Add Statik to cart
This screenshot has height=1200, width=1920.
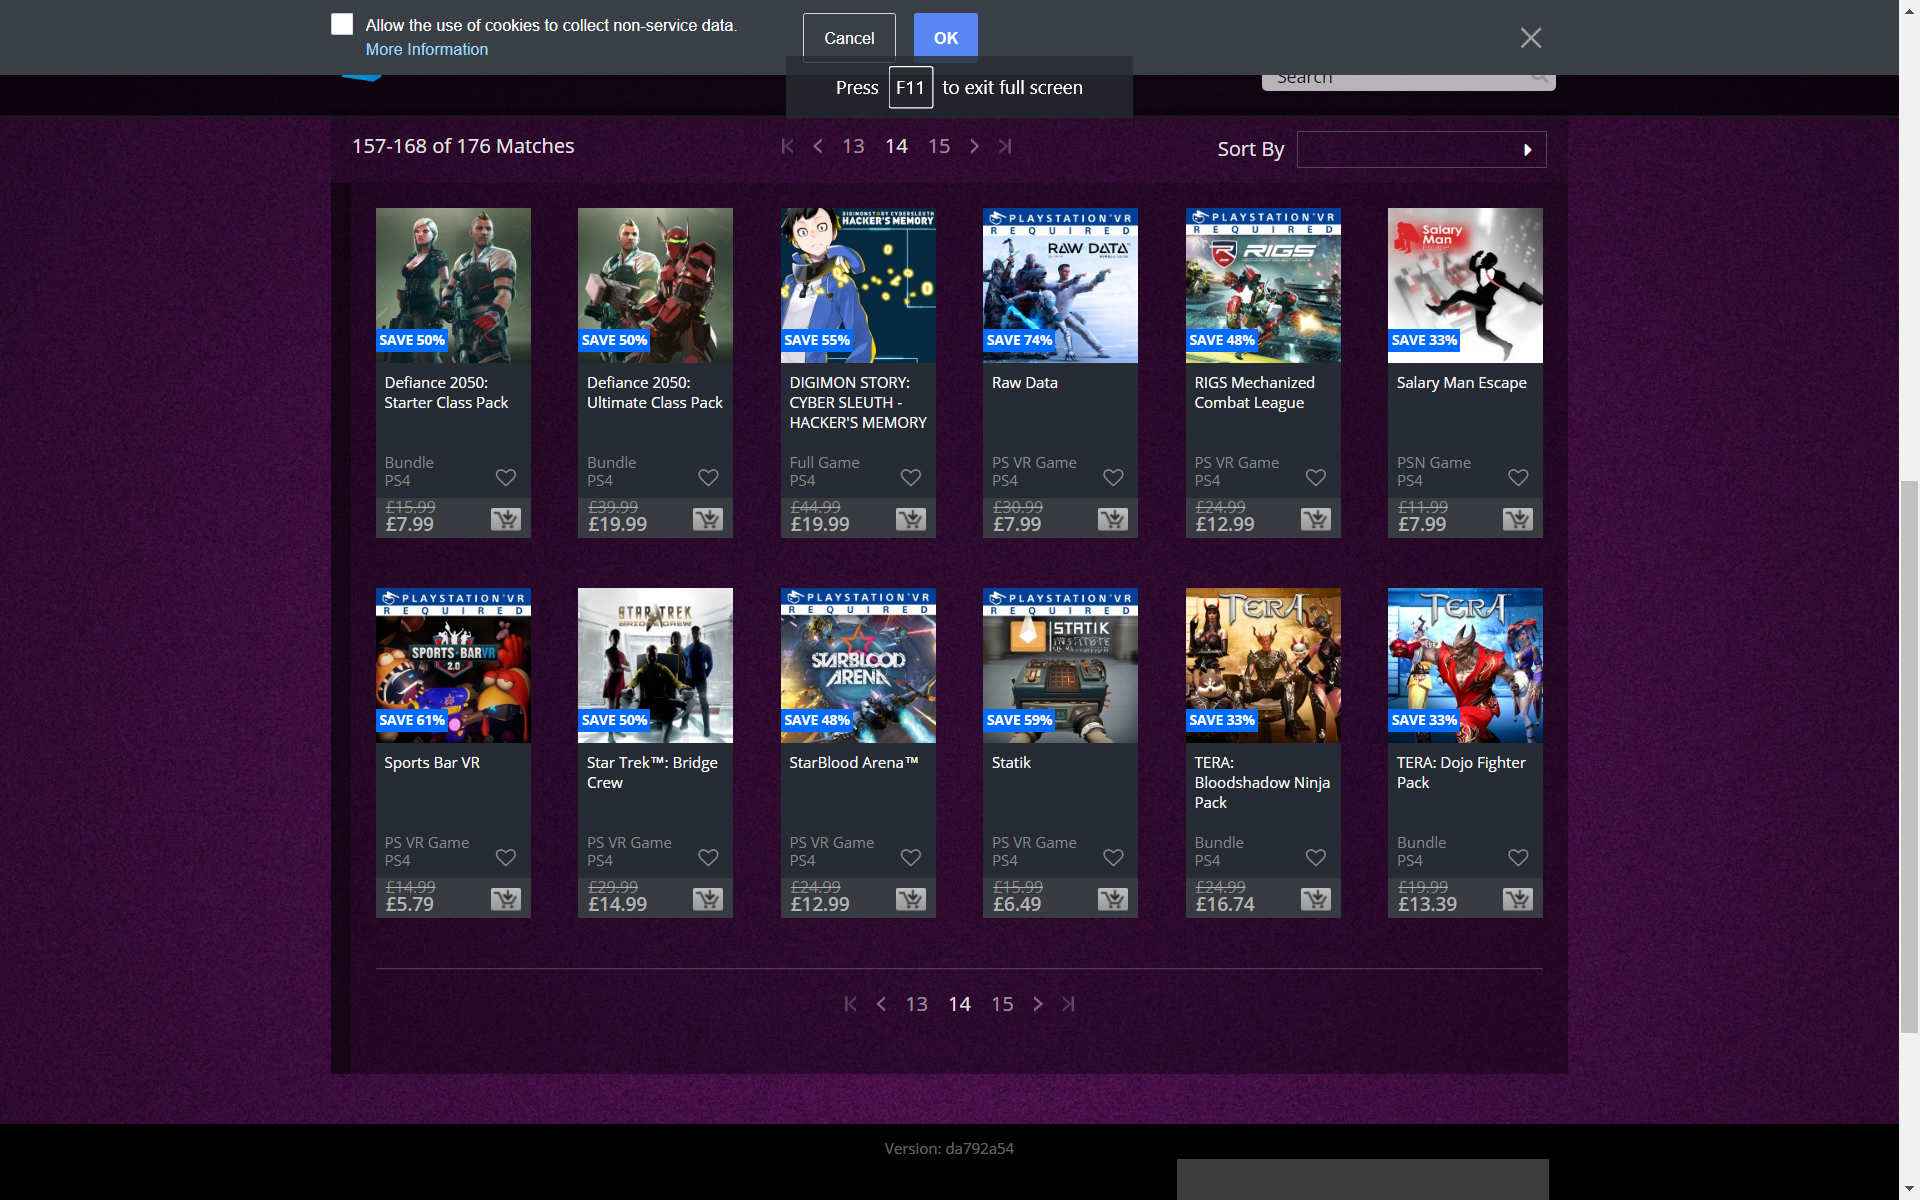(1112, 899)
